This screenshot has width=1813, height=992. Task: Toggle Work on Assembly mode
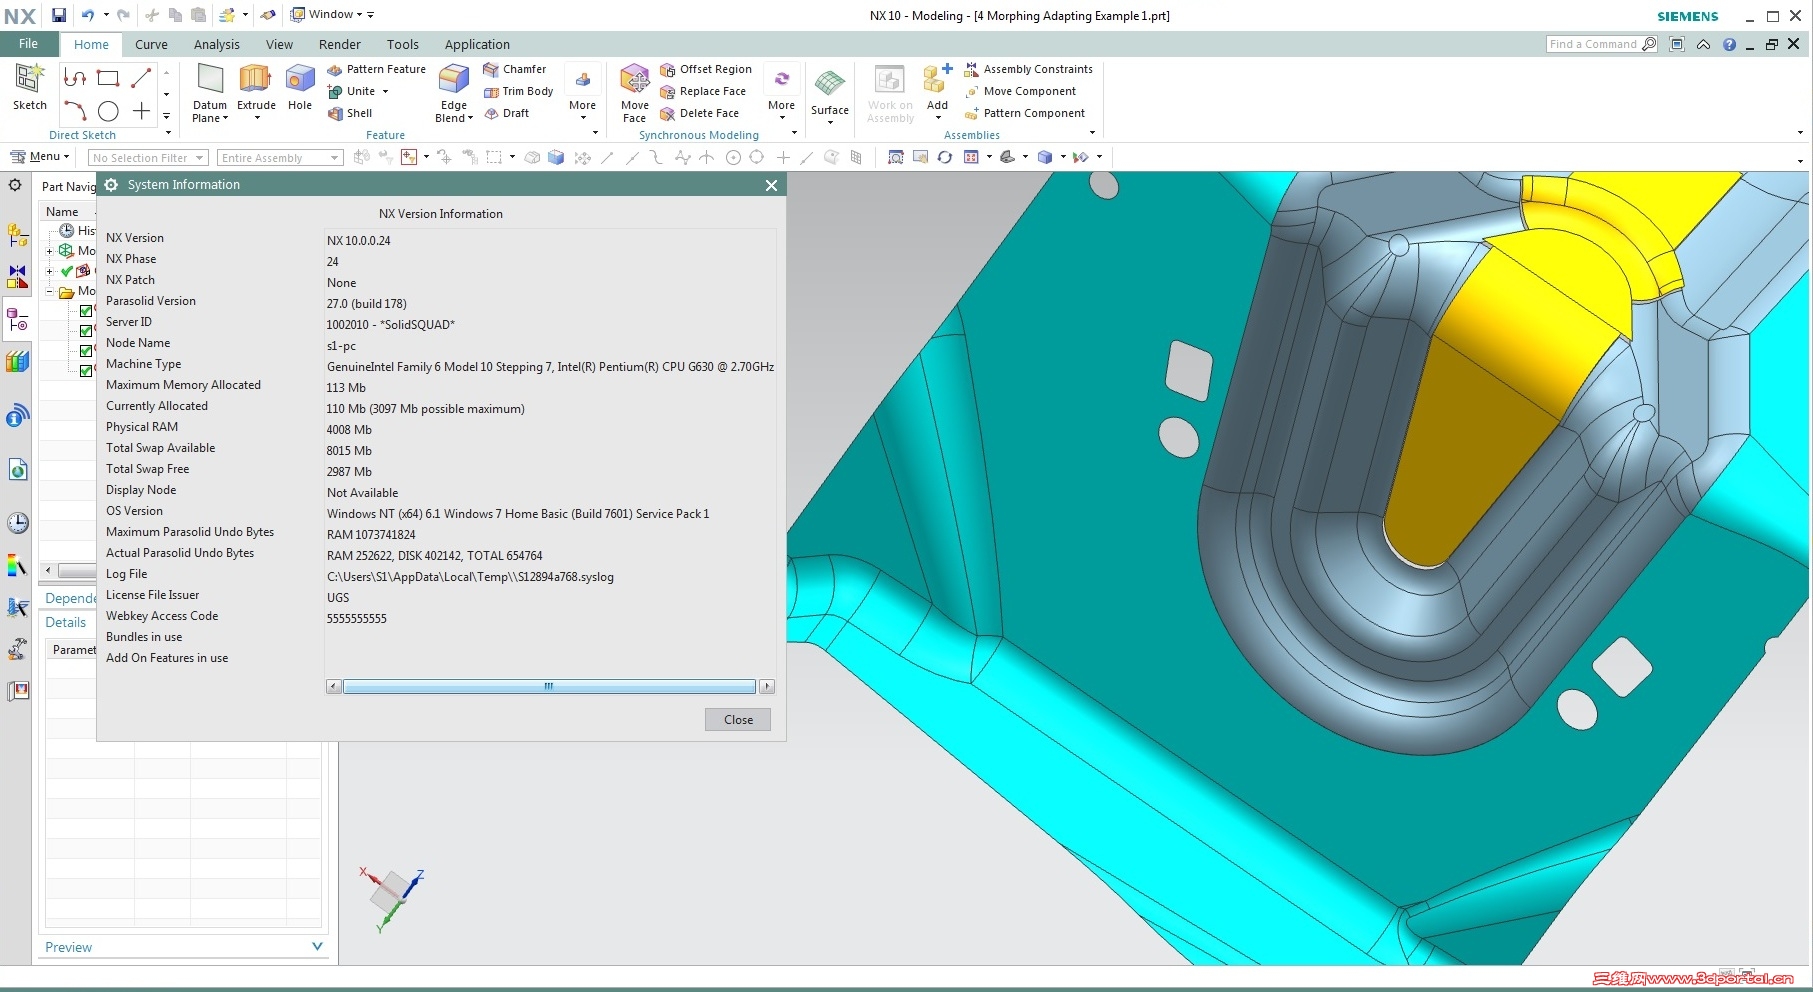point(888,92)
